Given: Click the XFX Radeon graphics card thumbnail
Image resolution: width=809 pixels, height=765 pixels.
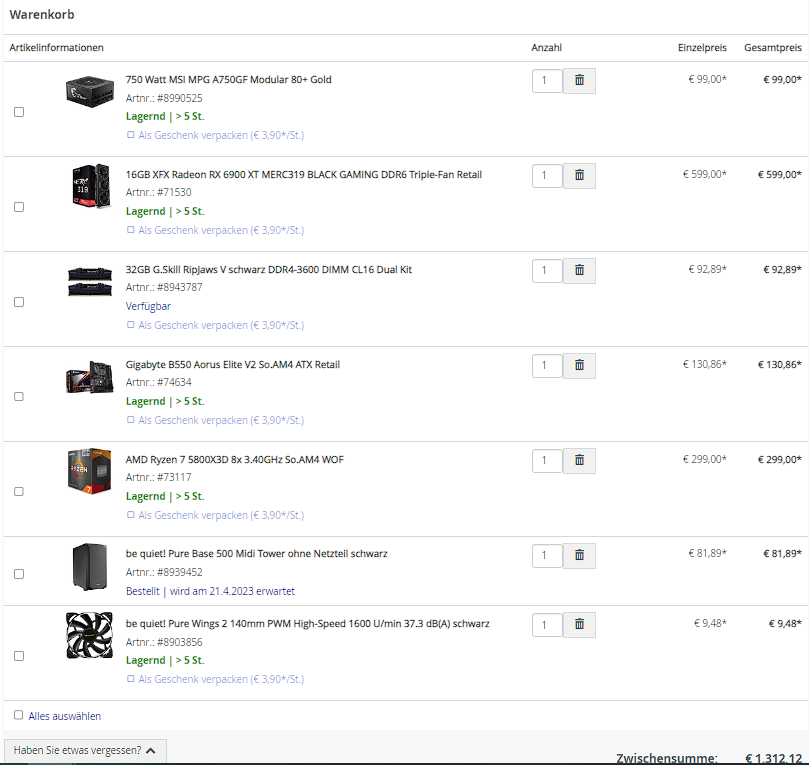Looking at the screenshot, I should [x=91, y=186].
